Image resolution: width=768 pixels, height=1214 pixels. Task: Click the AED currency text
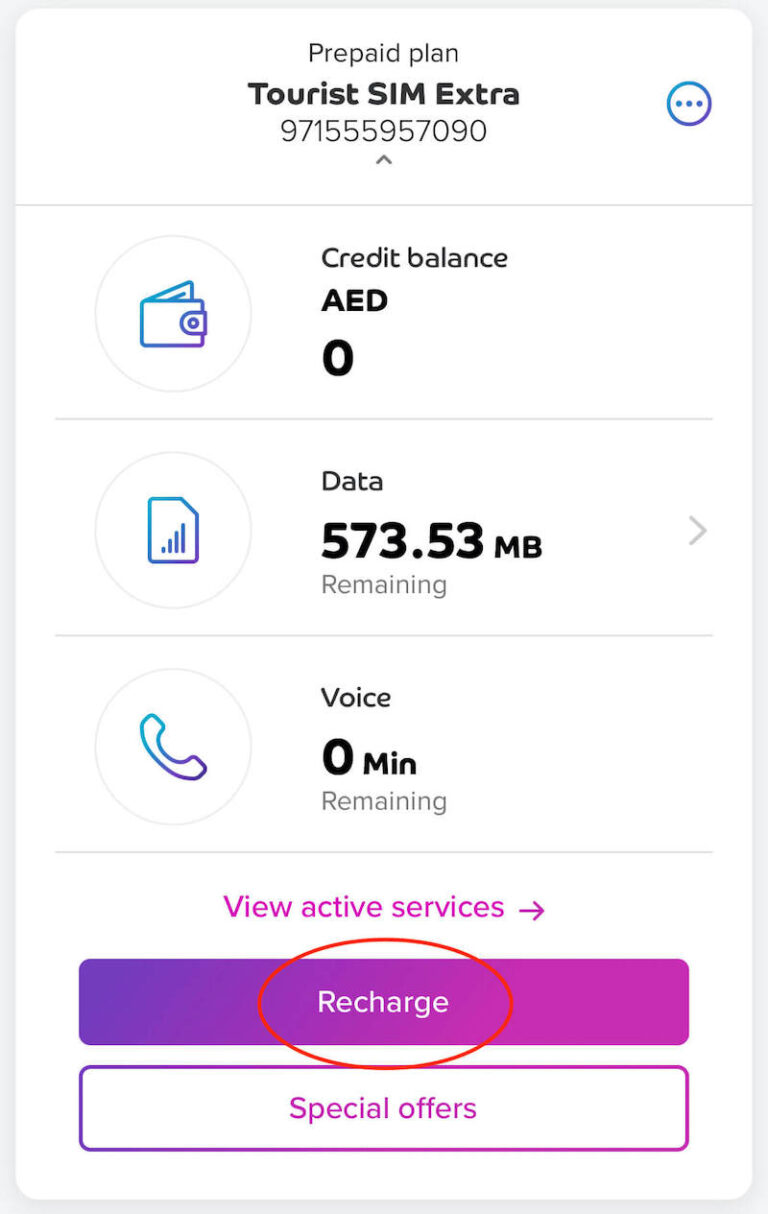click(354, 300)
